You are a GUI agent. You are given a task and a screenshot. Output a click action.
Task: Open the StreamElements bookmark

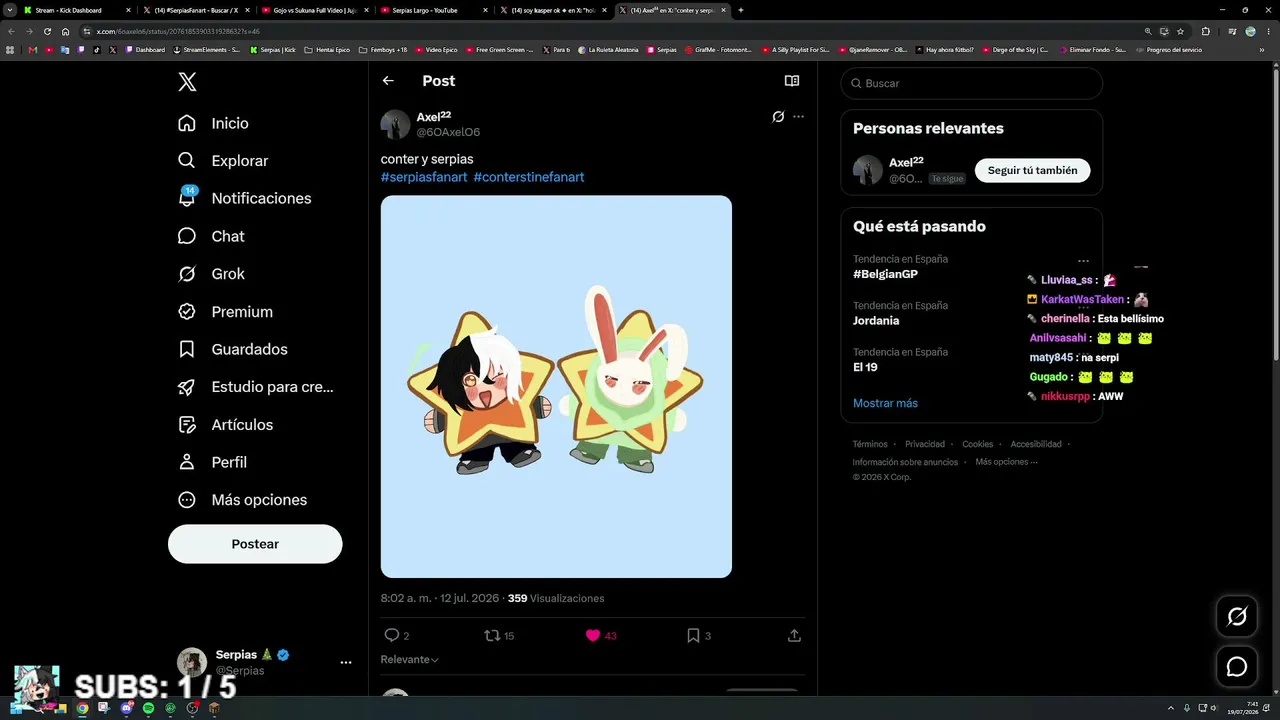(207, 50)
